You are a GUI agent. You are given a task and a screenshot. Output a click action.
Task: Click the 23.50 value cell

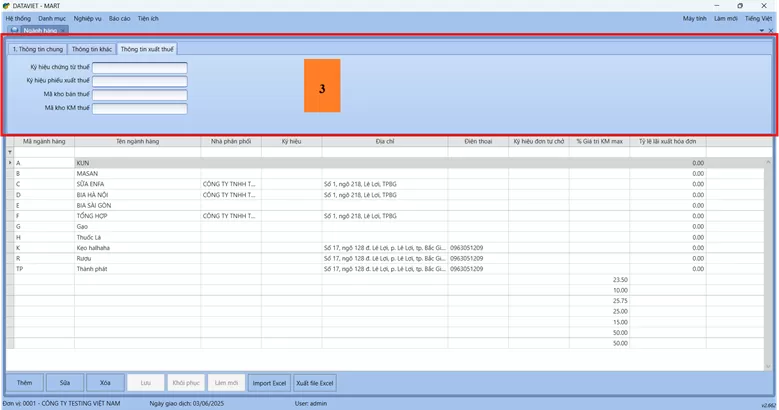(x=600, y=280)
